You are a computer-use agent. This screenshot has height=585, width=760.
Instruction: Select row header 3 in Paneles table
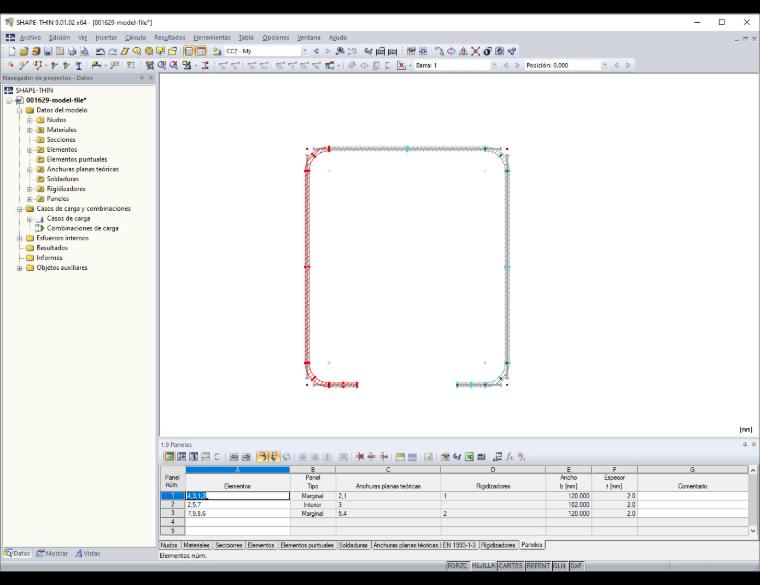pyautogui.click(x=173, y=513)
